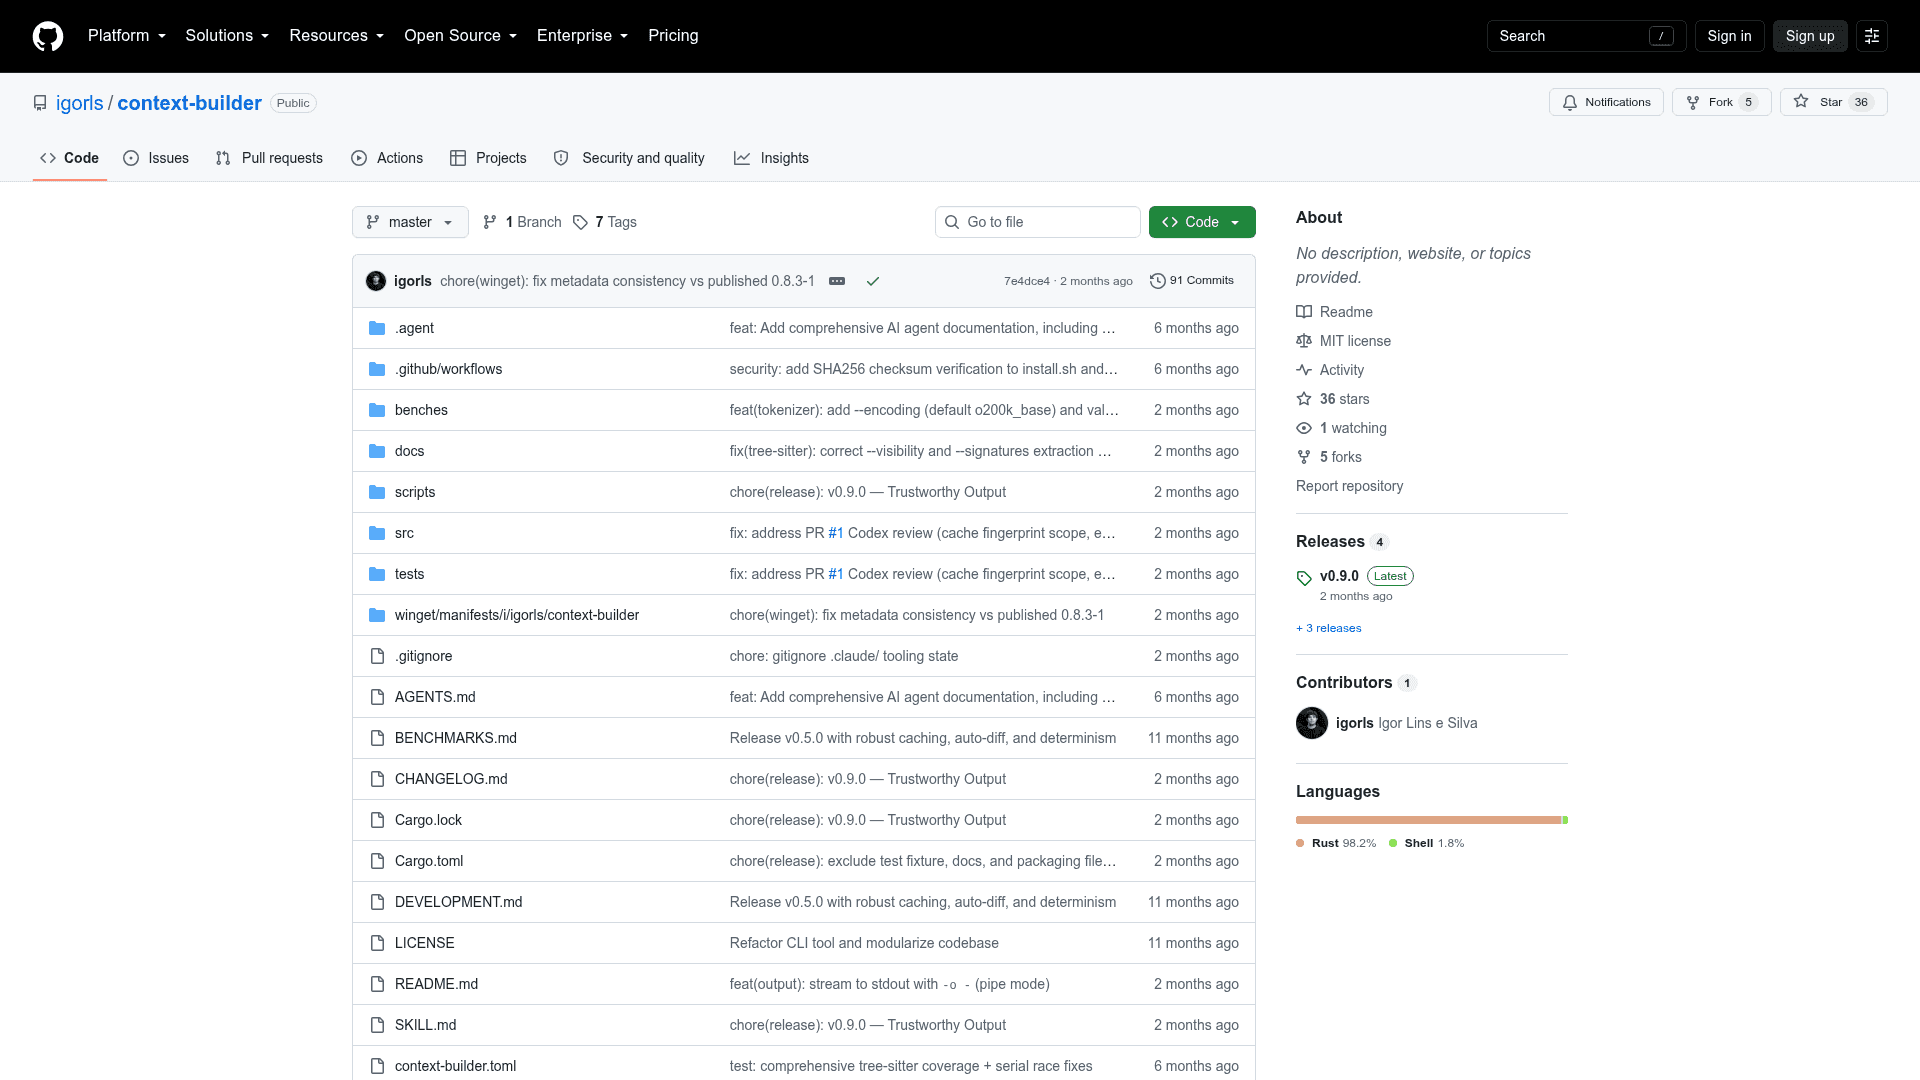
Task: Click the v0.9.0 release tag icon
Action: click(1304, 578)
